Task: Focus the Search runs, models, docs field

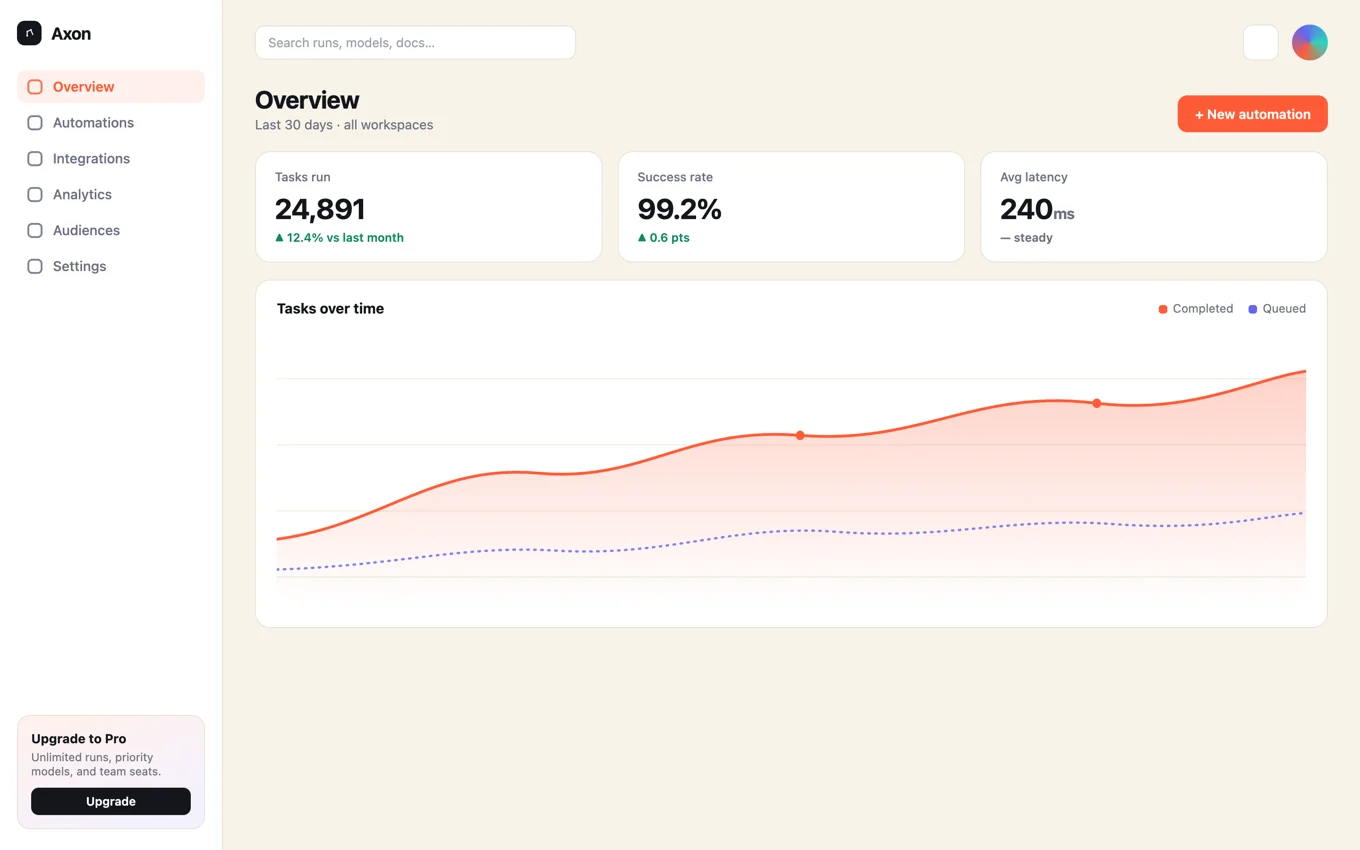Action: pos(415,43)
